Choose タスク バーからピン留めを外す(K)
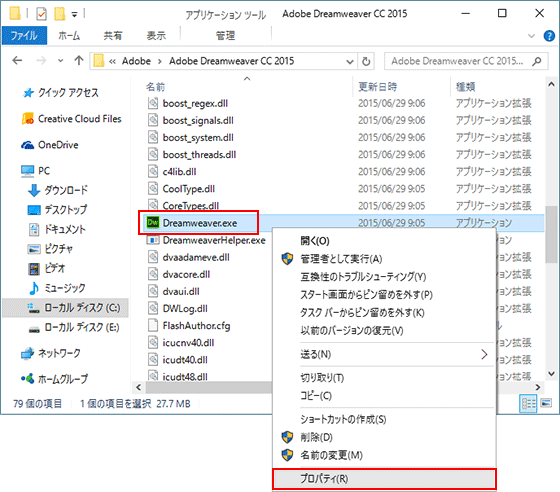This screenshot has width=560, height=492. pos(384,313)
